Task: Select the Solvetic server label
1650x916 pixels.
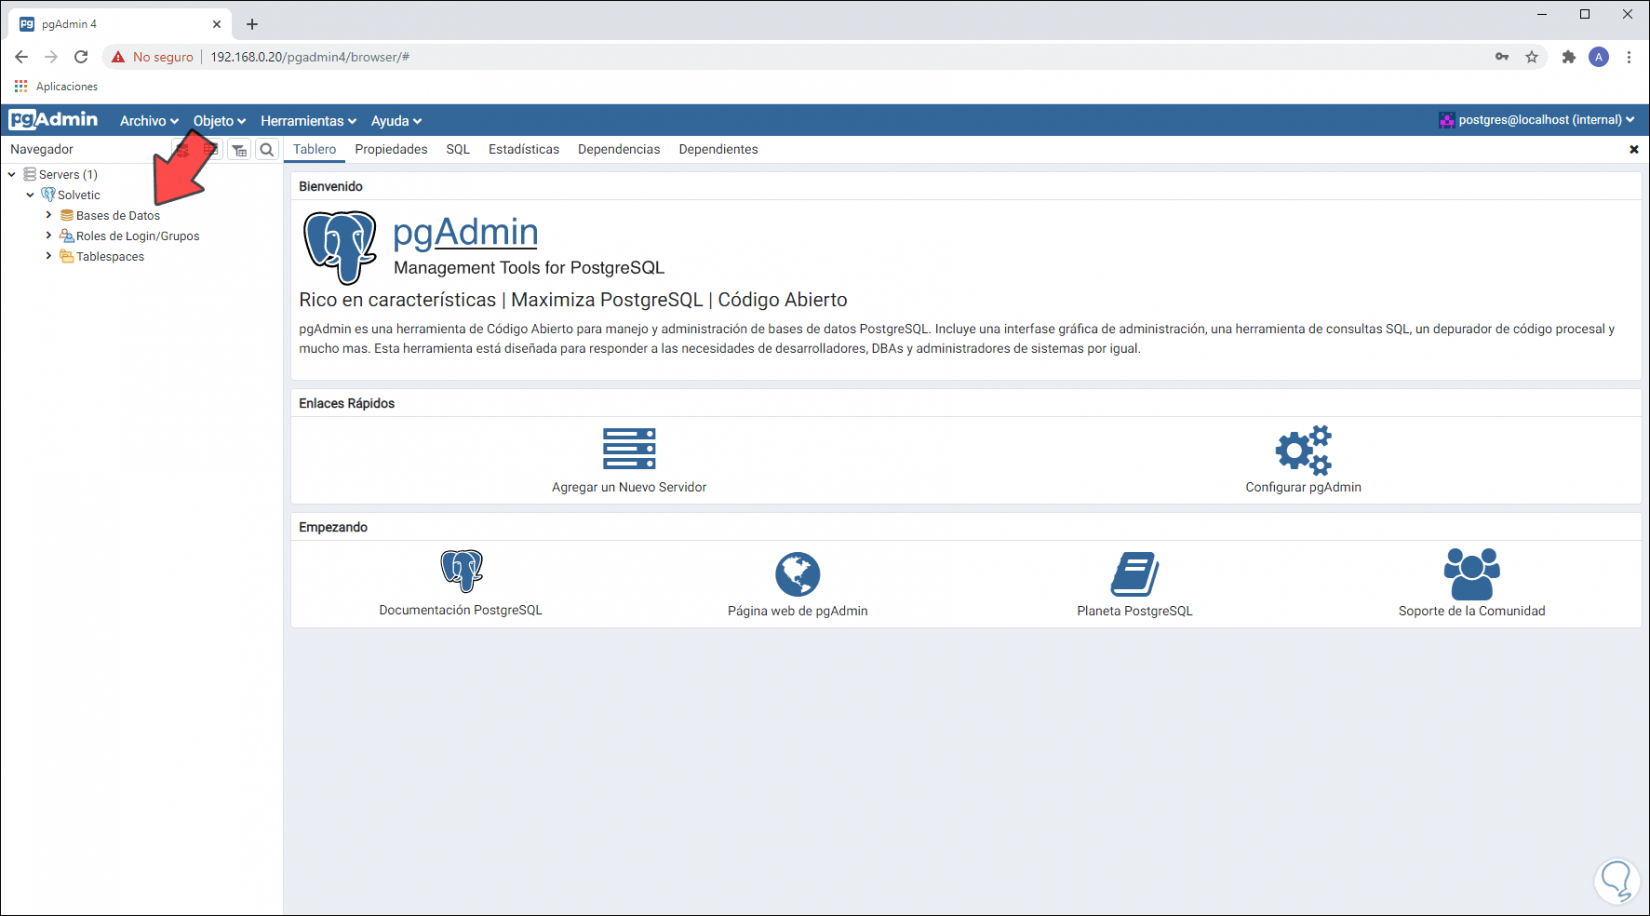Action: [79, 195]
